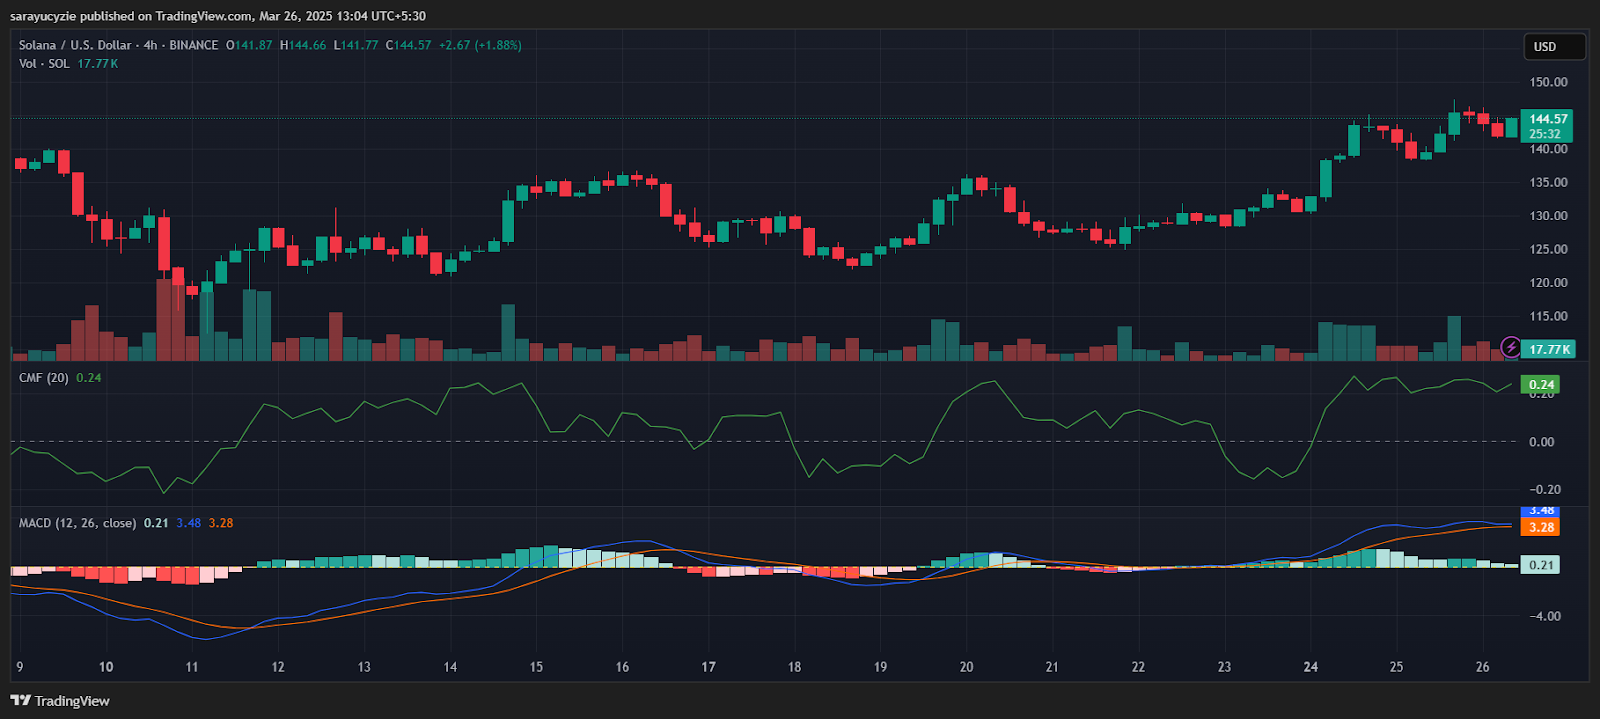The image size is (1600, 719).
Task: Click the current price label 144.57
Action: tap(1547, 119)
